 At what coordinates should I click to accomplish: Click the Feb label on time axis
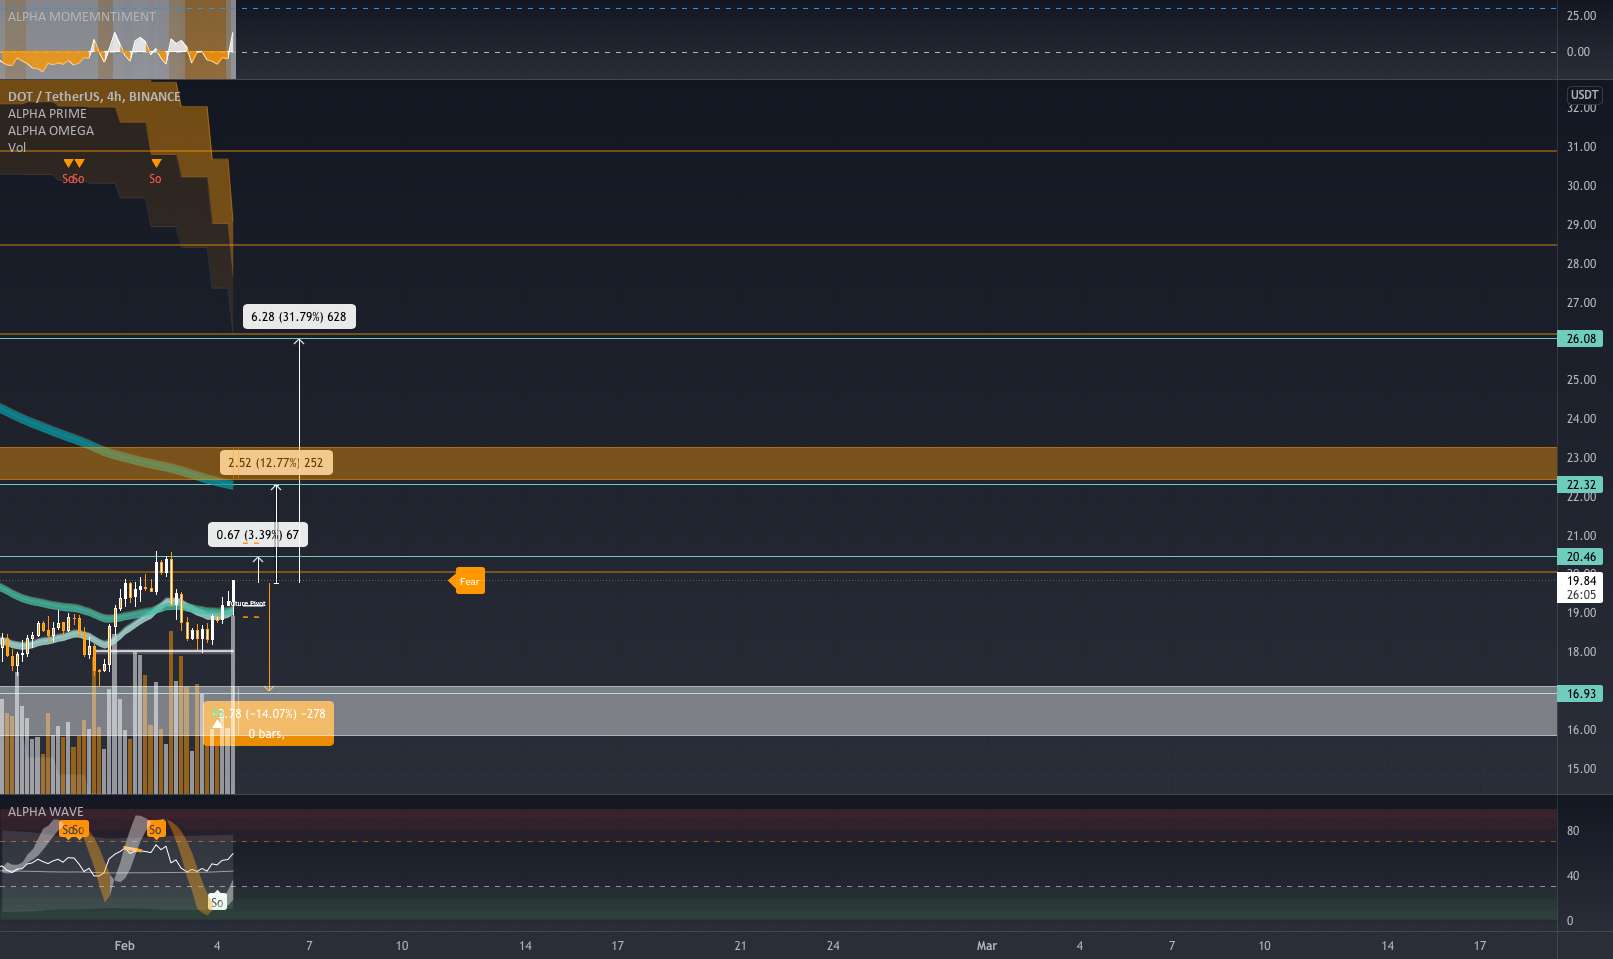(124, 946)
